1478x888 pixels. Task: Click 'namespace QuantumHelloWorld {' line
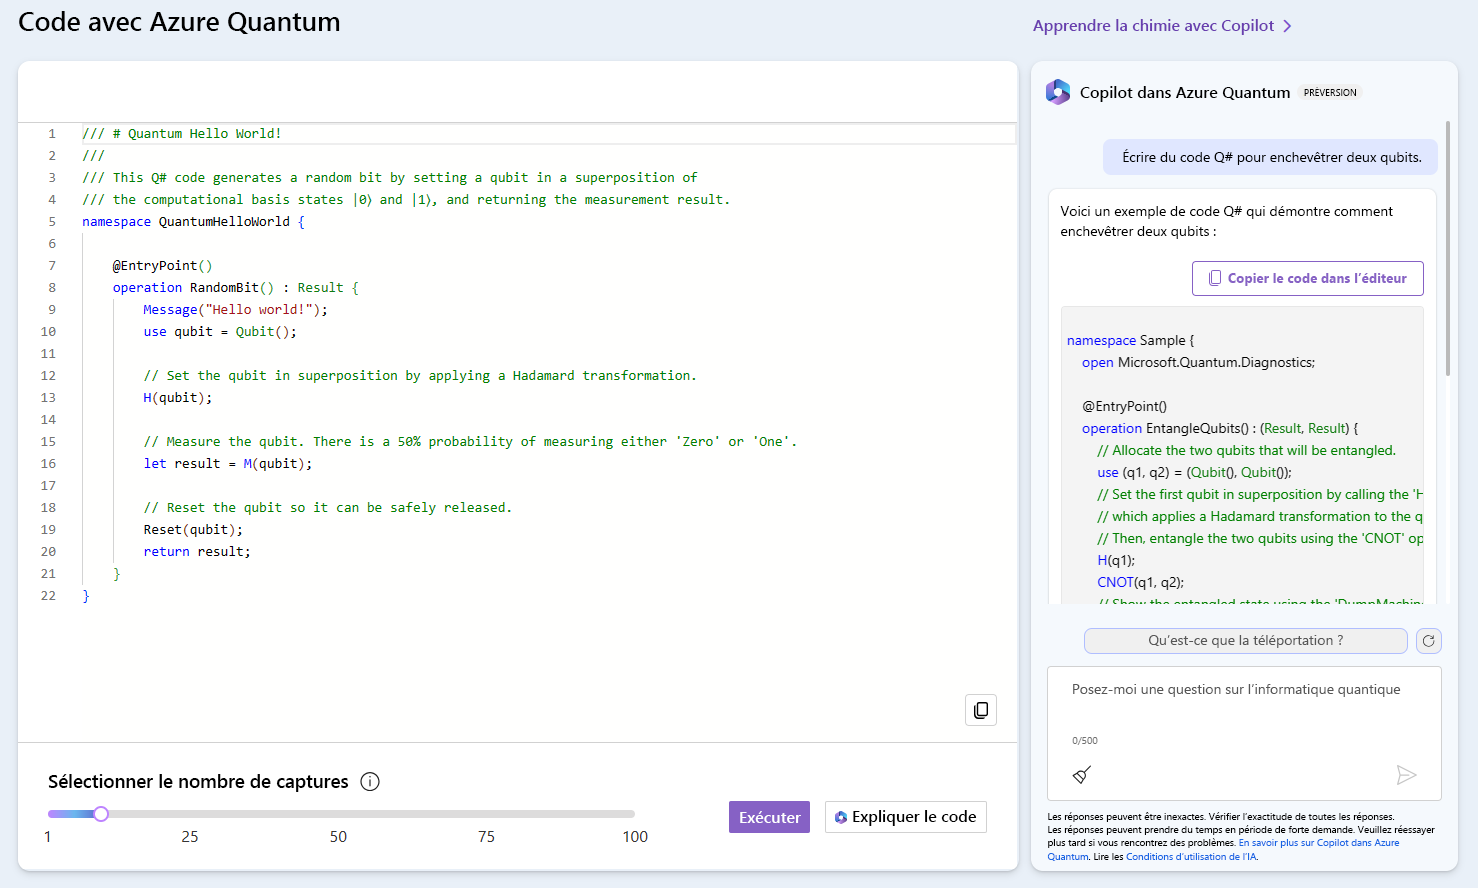click(193, 222)
